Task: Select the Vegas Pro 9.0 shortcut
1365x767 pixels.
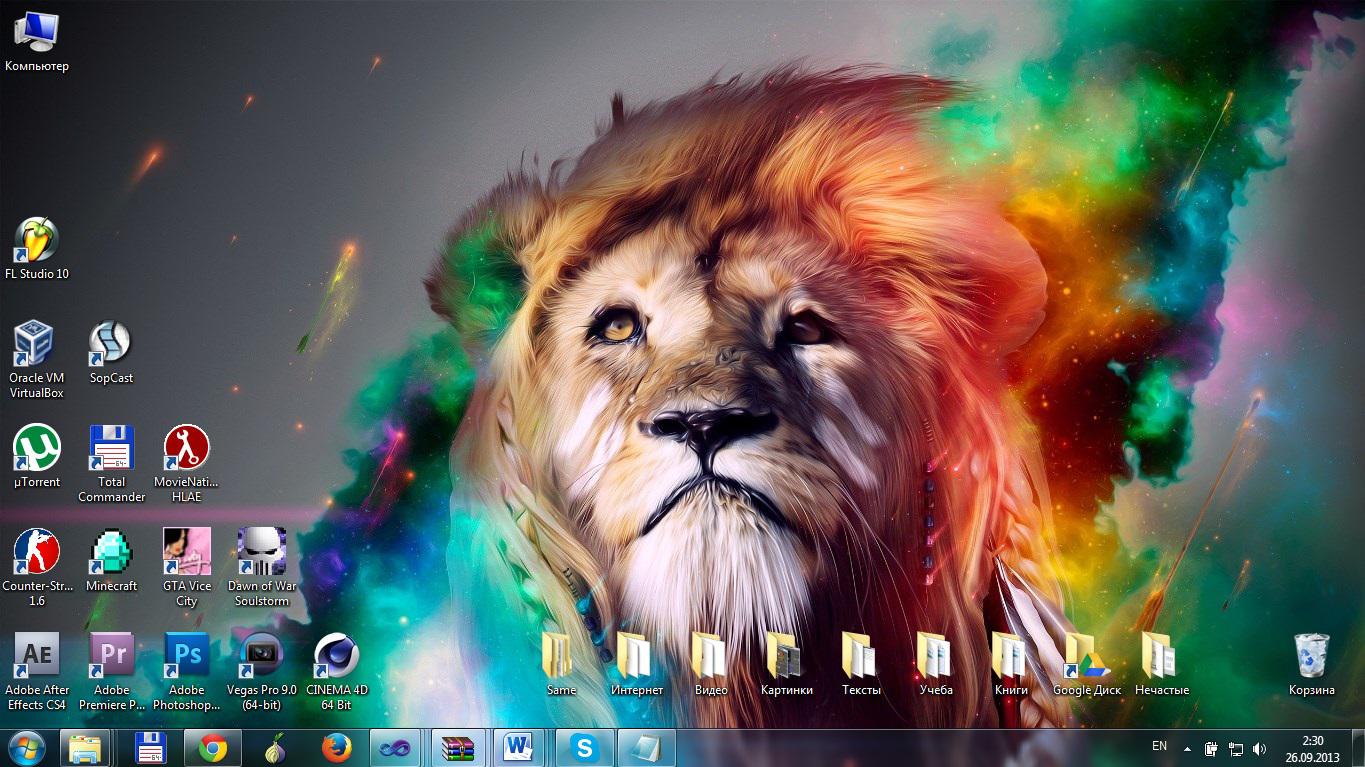Action: pyautogui.click(x=261, y=673)
